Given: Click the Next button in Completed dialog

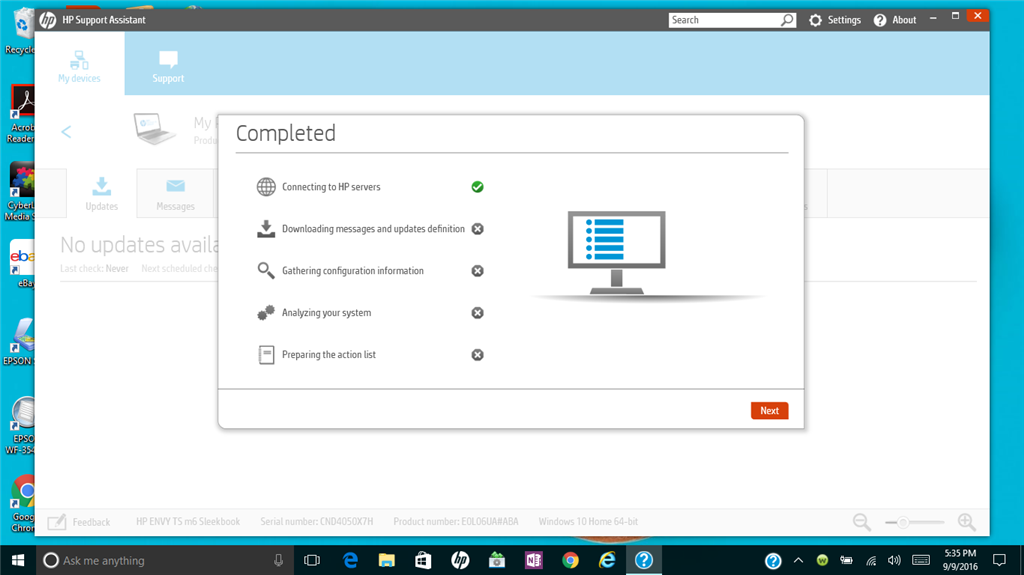Looking at the screenshot, I should point(769,410).
